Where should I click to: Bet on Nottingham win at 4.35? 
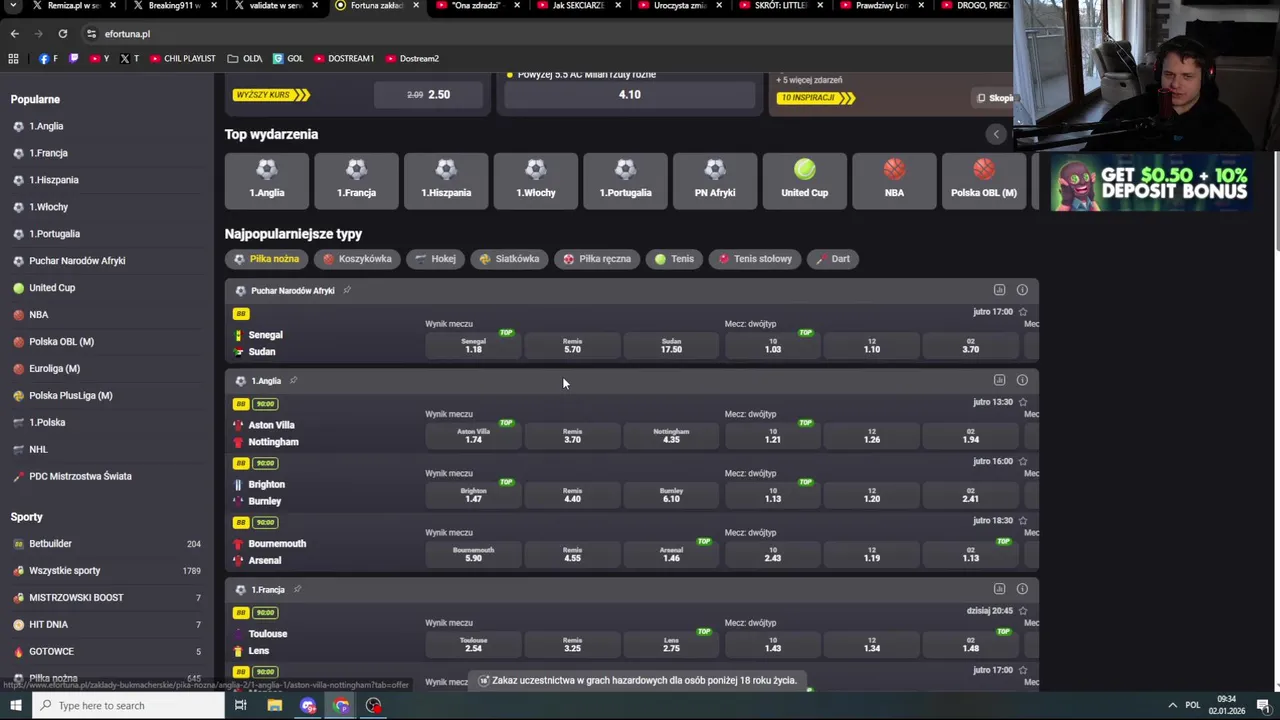(x=671, y=436)
